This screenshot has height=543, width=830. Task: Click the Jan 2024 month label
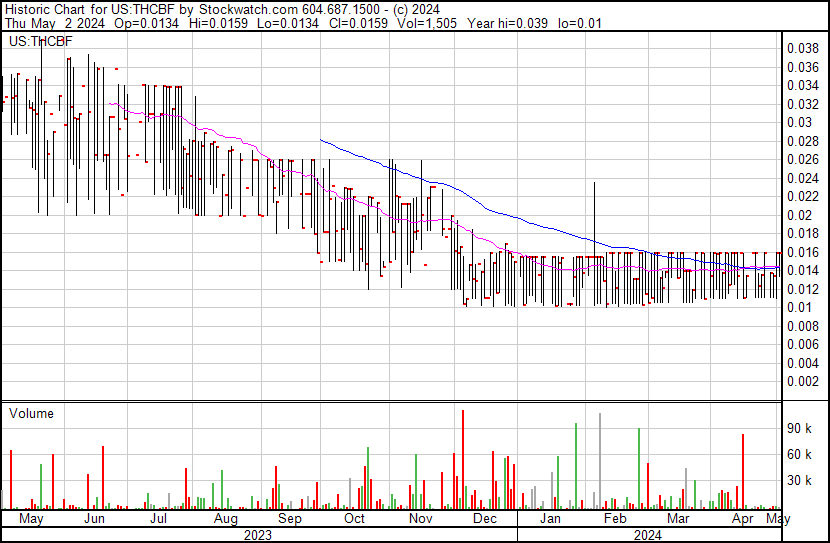point(550,518)
